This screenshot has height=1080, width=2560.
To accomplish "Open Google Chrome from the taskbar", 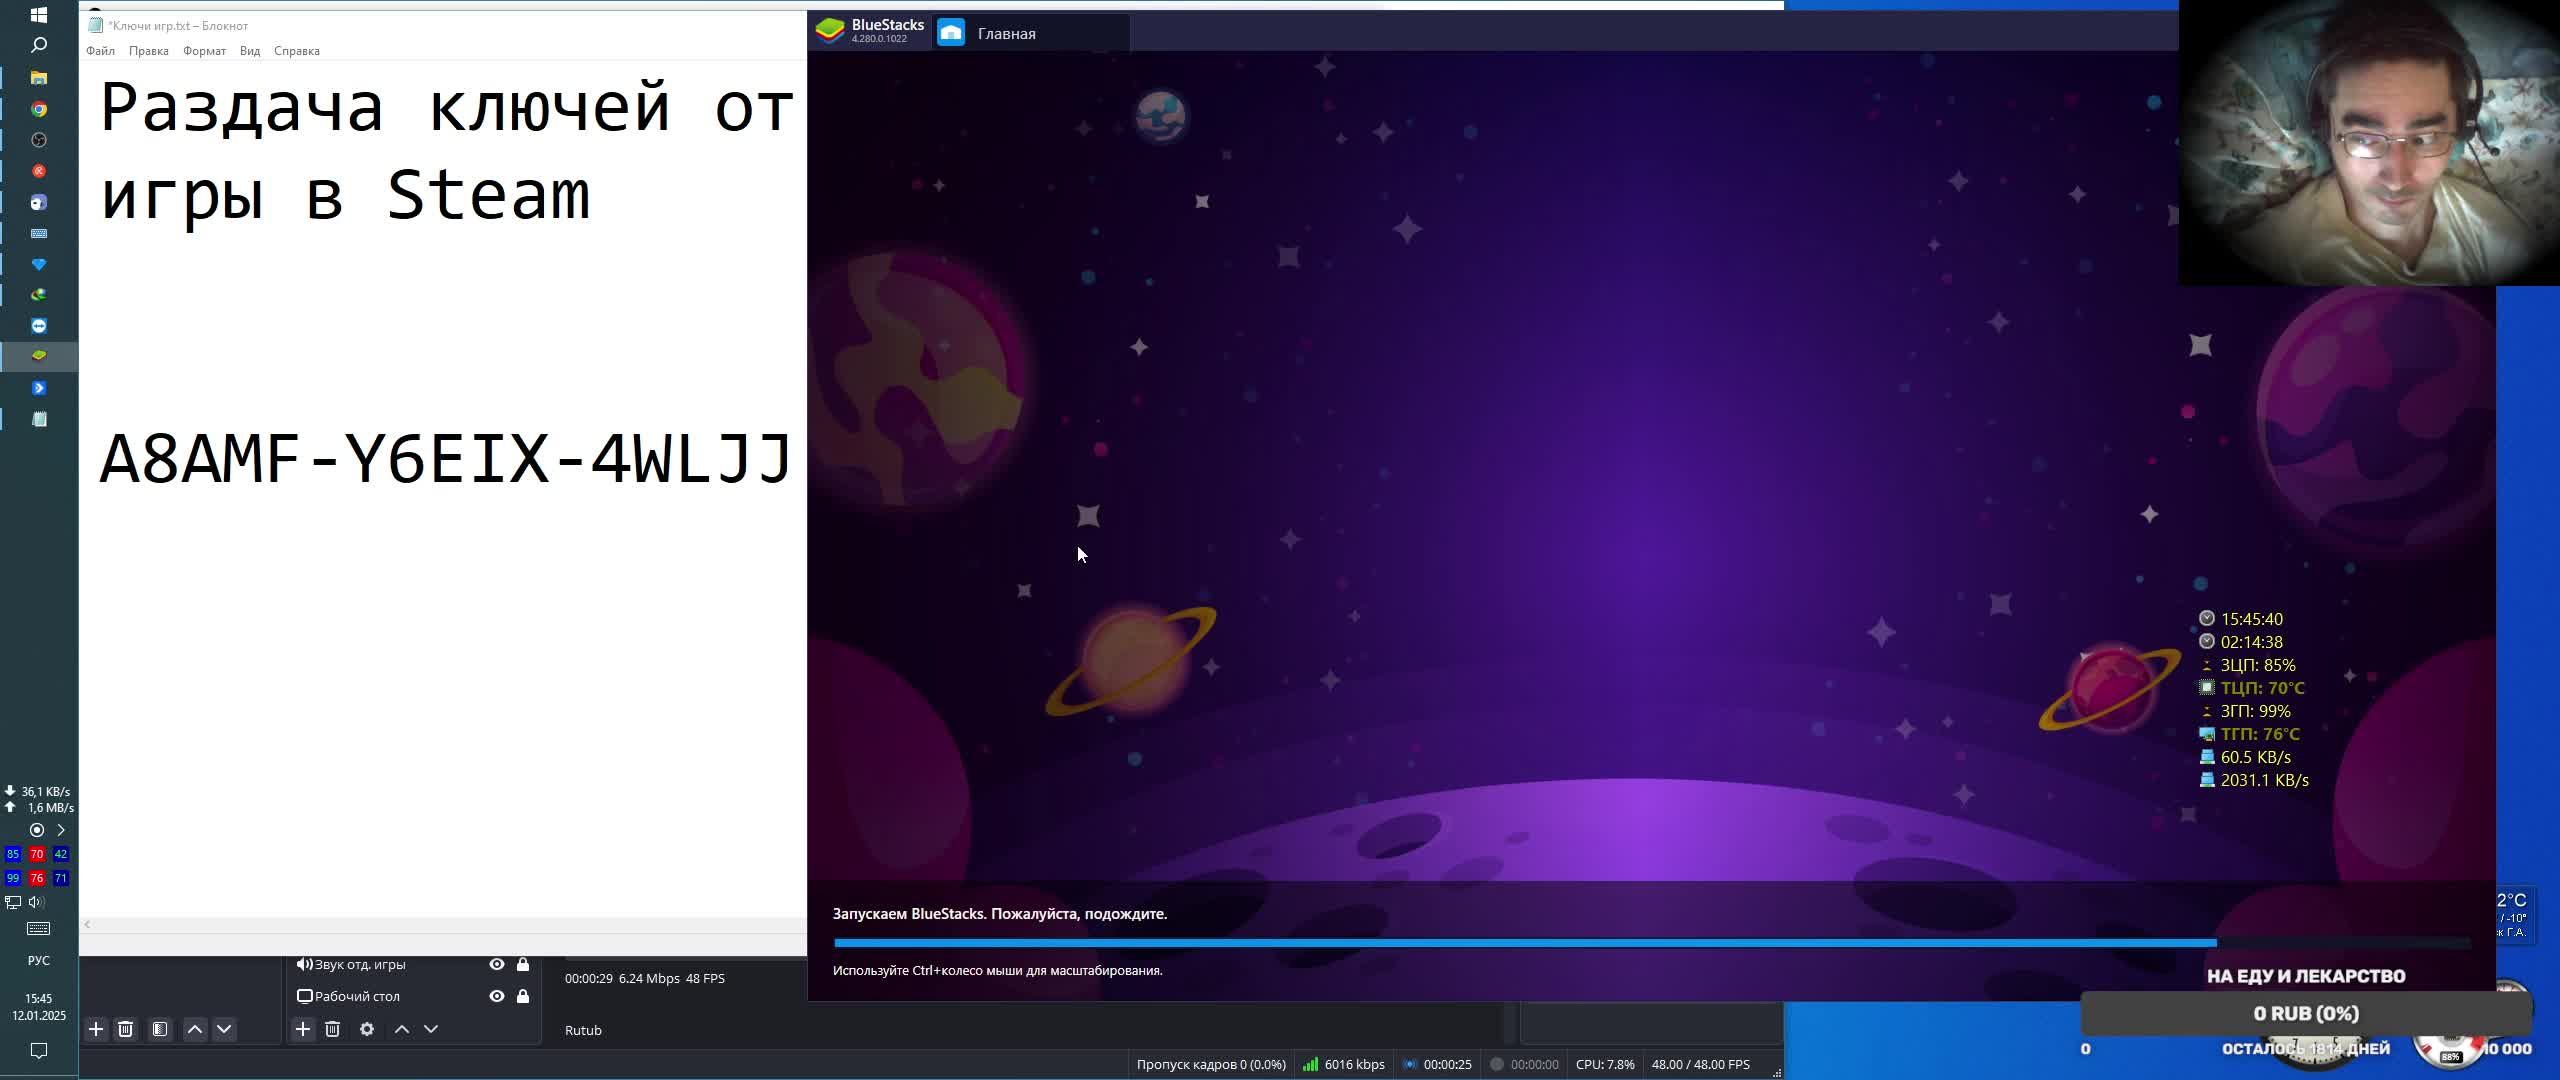I will click(x=39, y=109).
